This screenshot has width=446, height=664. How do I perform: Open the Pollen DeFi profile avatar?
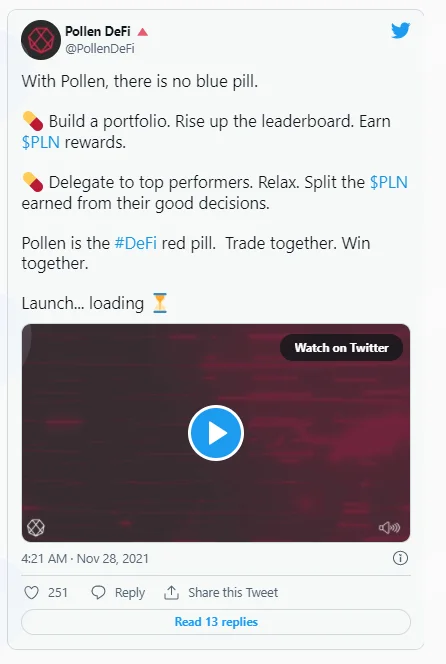[x=41, y=40]
